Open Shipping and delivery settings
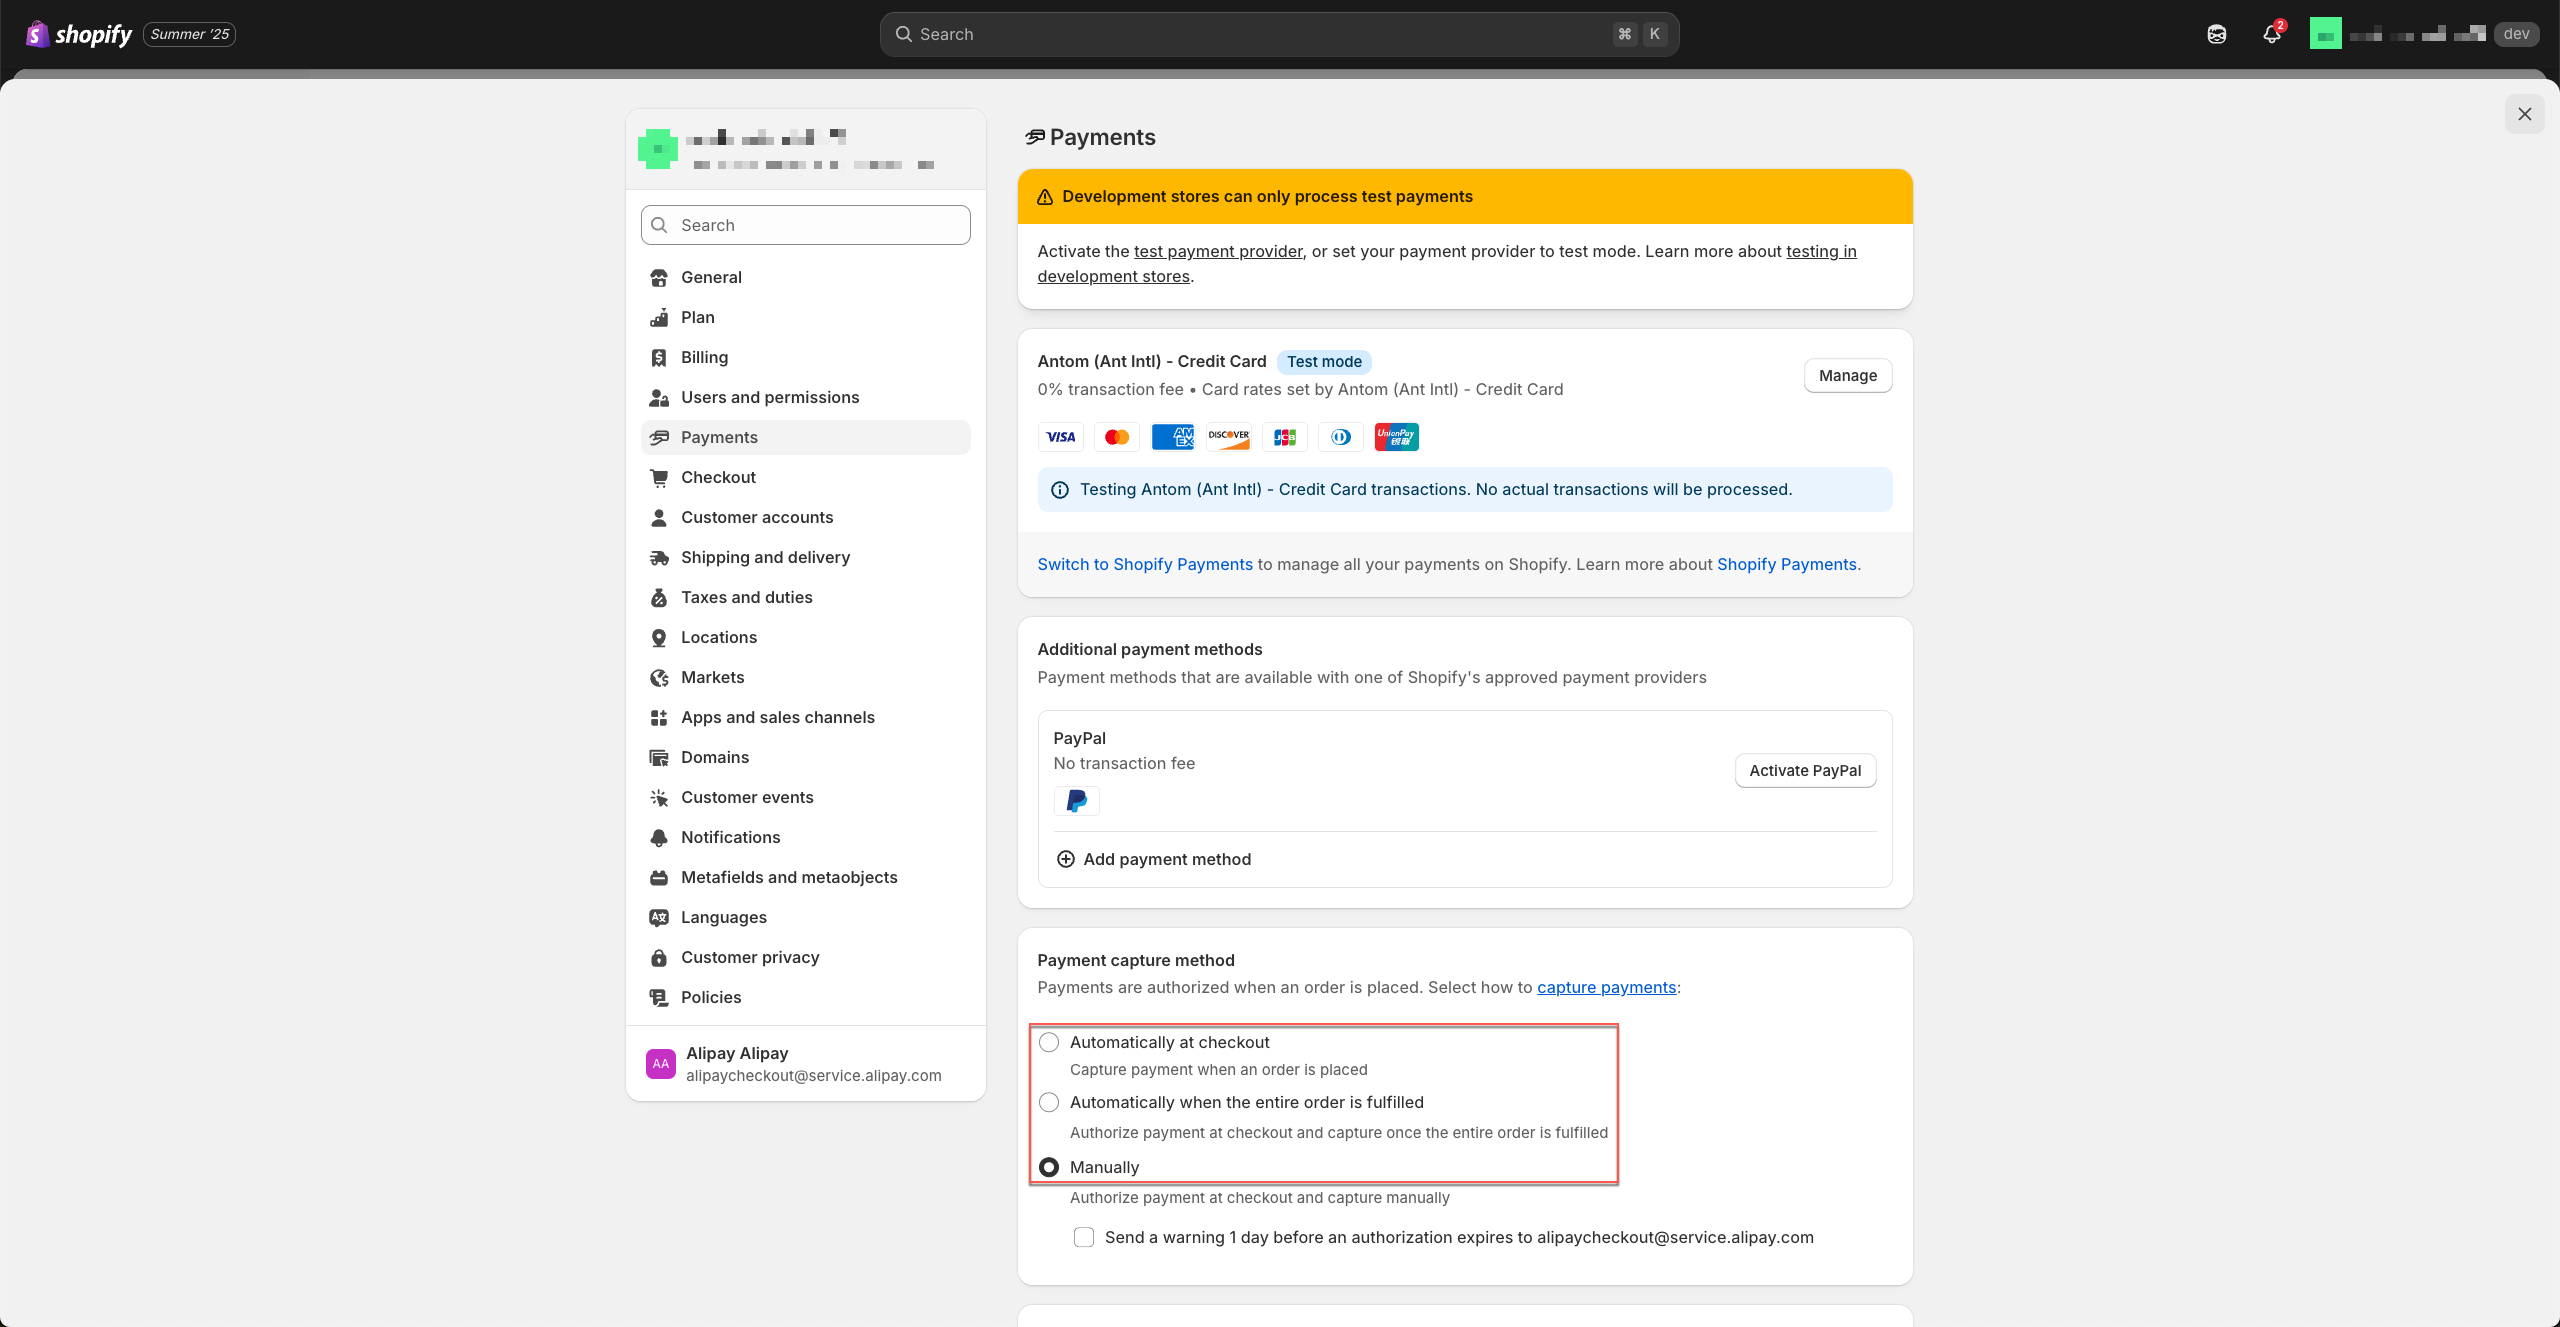 coord(805,557)
